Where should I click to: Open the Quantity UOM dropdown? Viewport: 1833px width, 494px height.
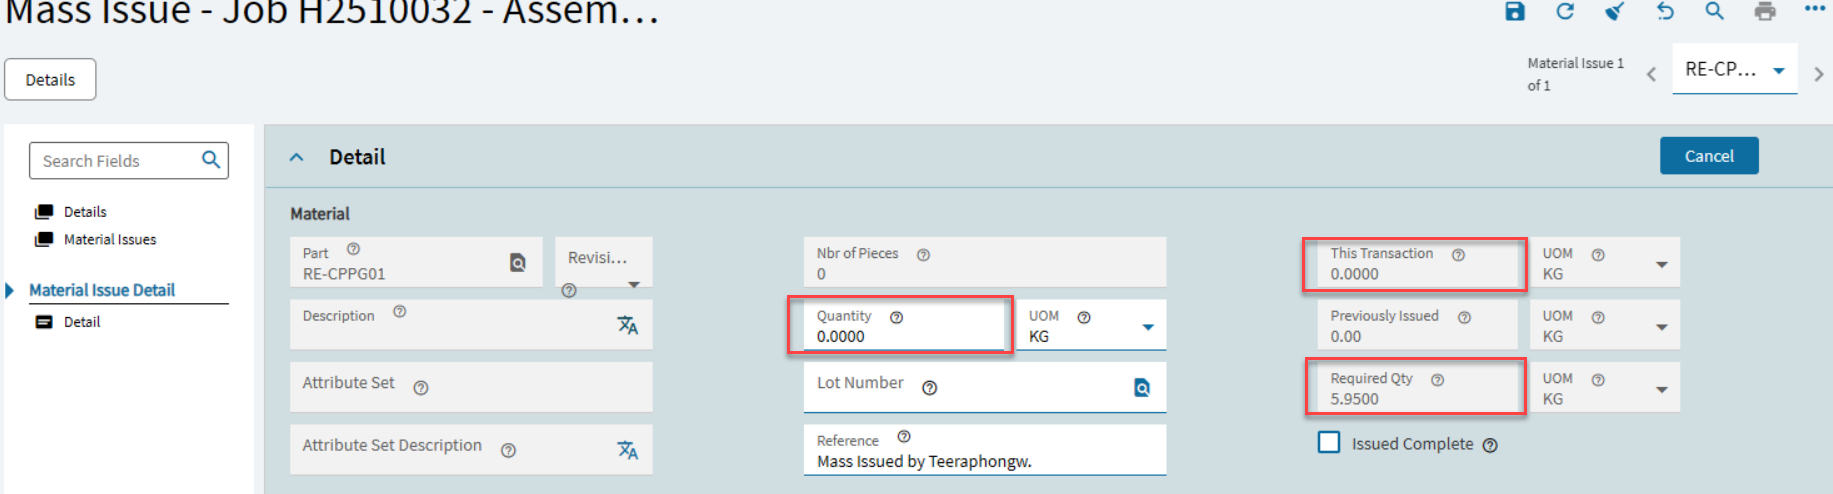point(1148,327)
